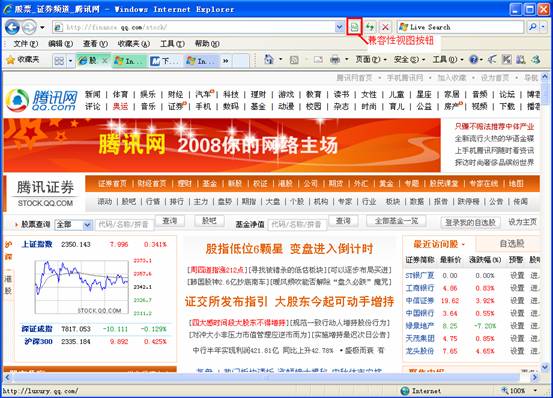This screenshot has height=398, width=553.
Task: Open the red 奥运 Olympics link
Action: (x=120, y=106)
